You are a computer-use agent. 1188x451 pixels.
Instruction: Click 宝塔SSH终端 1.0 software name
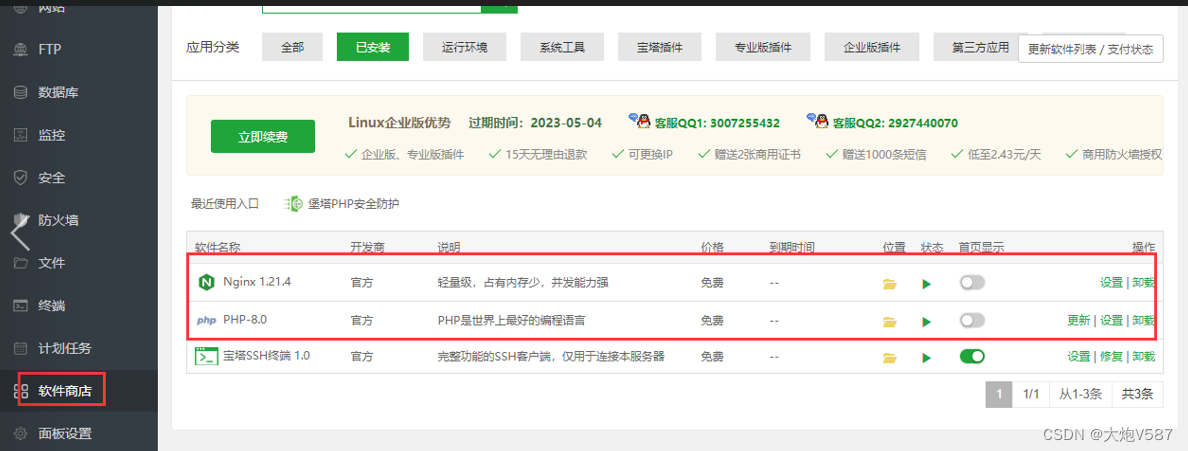click(267, 356)
